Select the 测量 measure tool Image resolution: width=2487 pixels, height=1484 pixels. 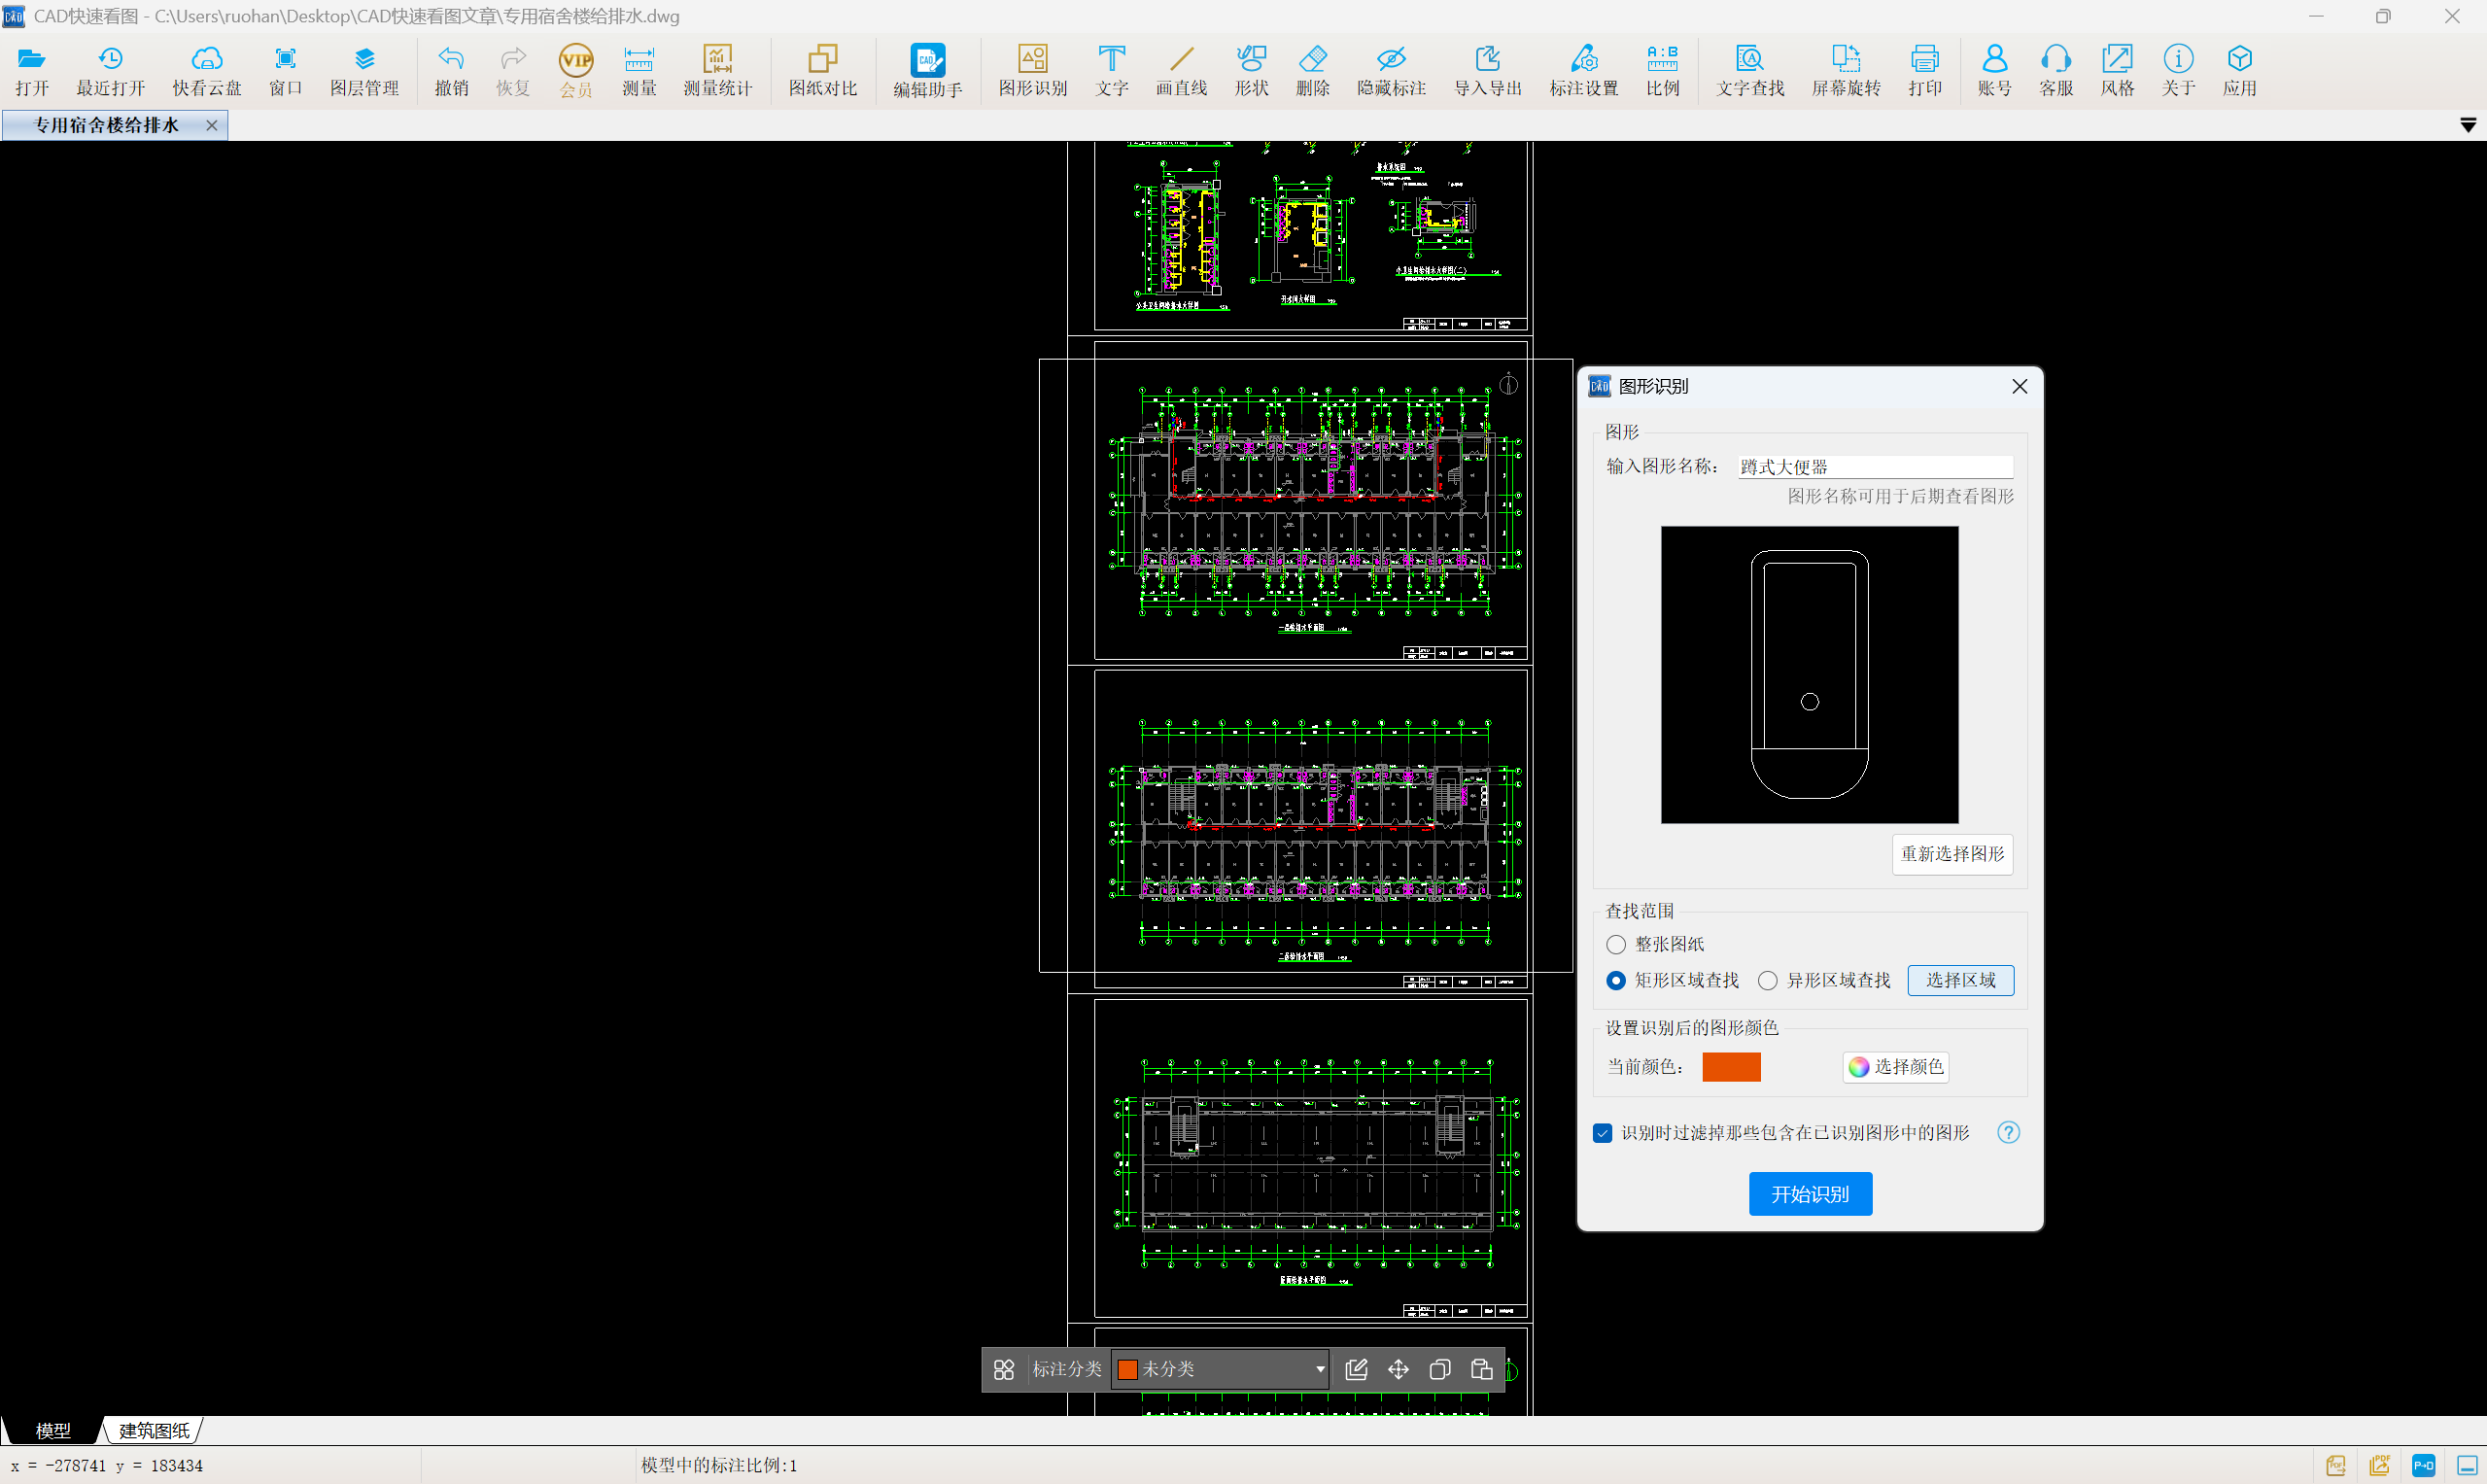point(638,70)
